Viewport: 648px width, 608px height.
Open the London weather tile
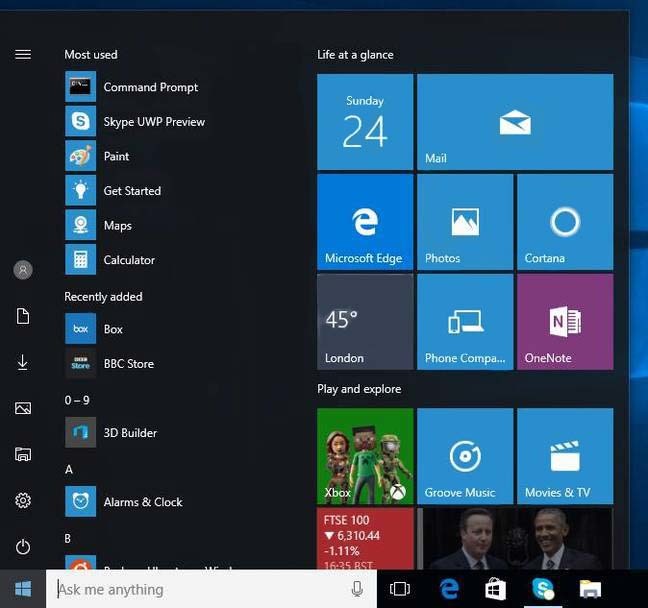tap(365, 322)
